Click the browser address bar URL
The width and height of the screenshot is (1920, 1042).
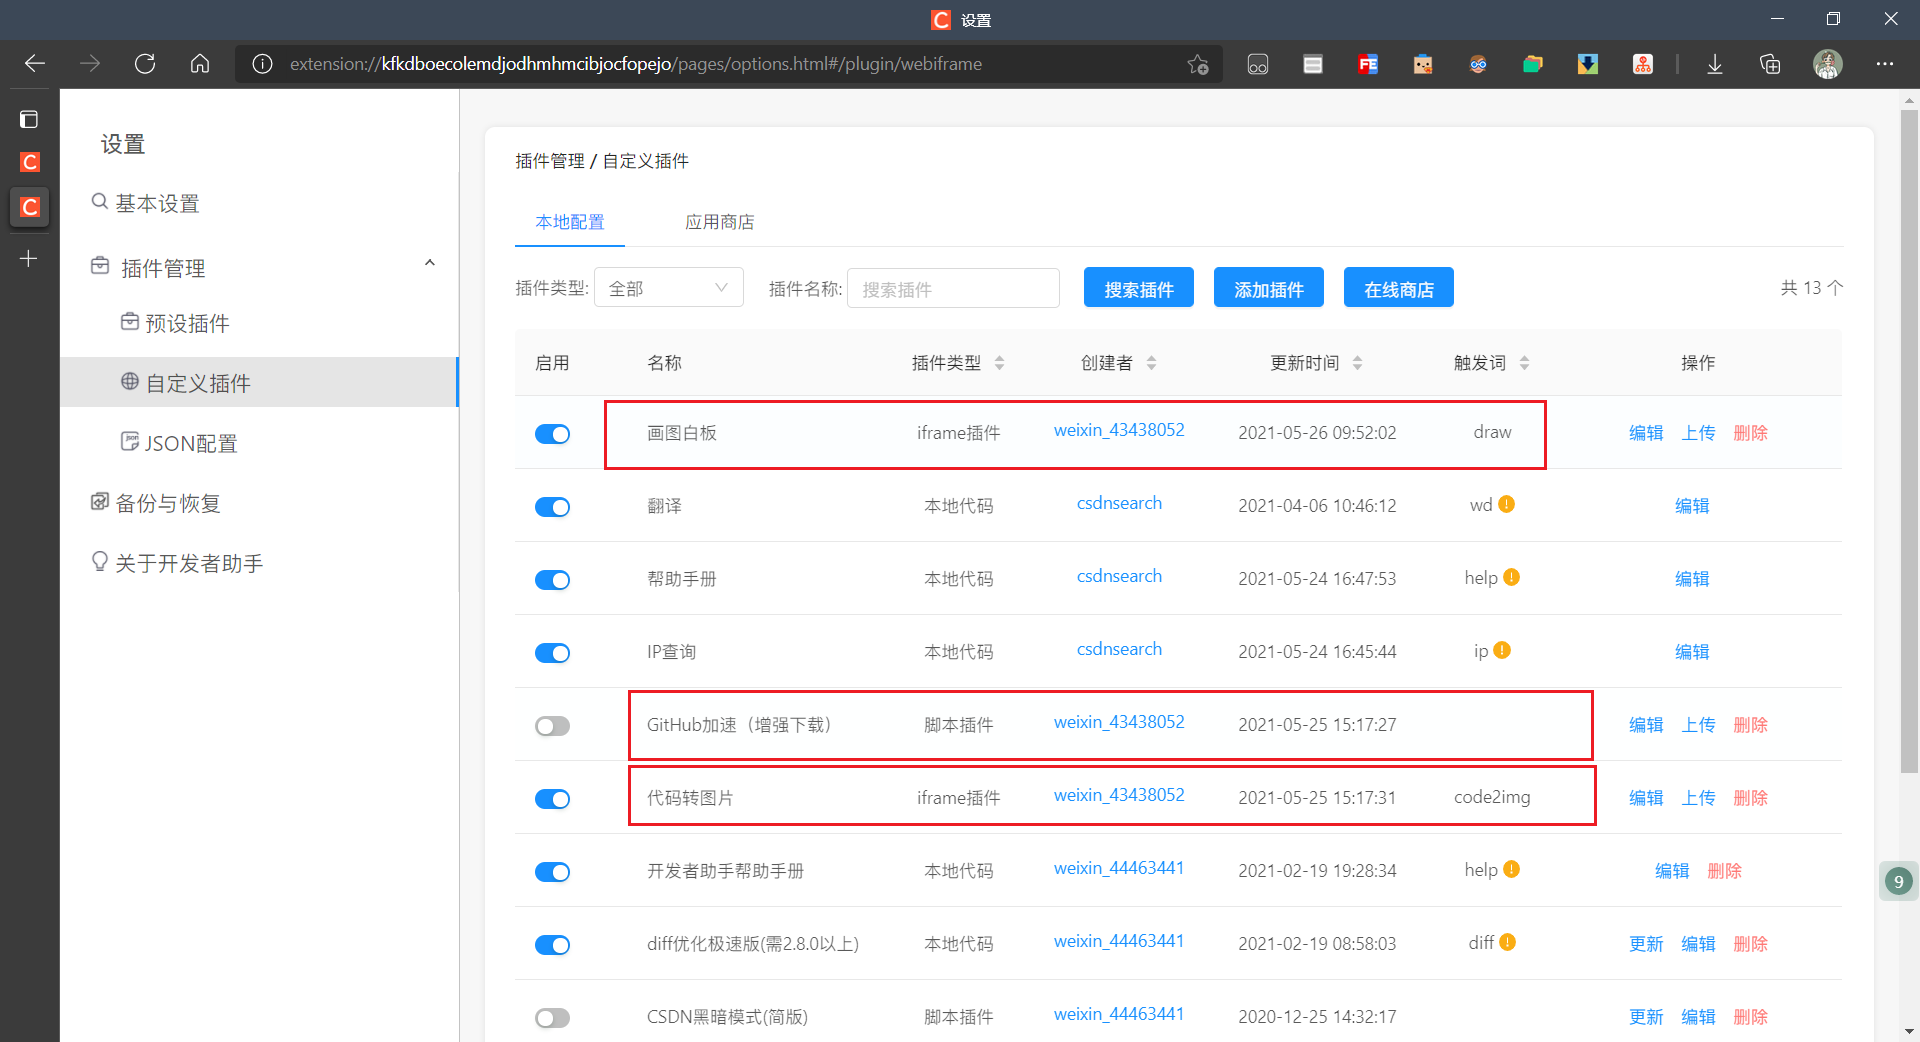[x=636, y=64]
